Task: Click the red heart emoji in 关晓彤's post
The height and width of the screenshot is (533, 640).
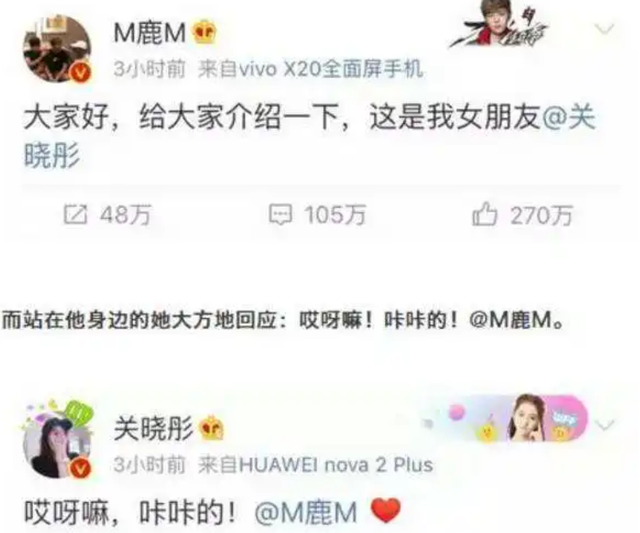Action: coord(385,510)
